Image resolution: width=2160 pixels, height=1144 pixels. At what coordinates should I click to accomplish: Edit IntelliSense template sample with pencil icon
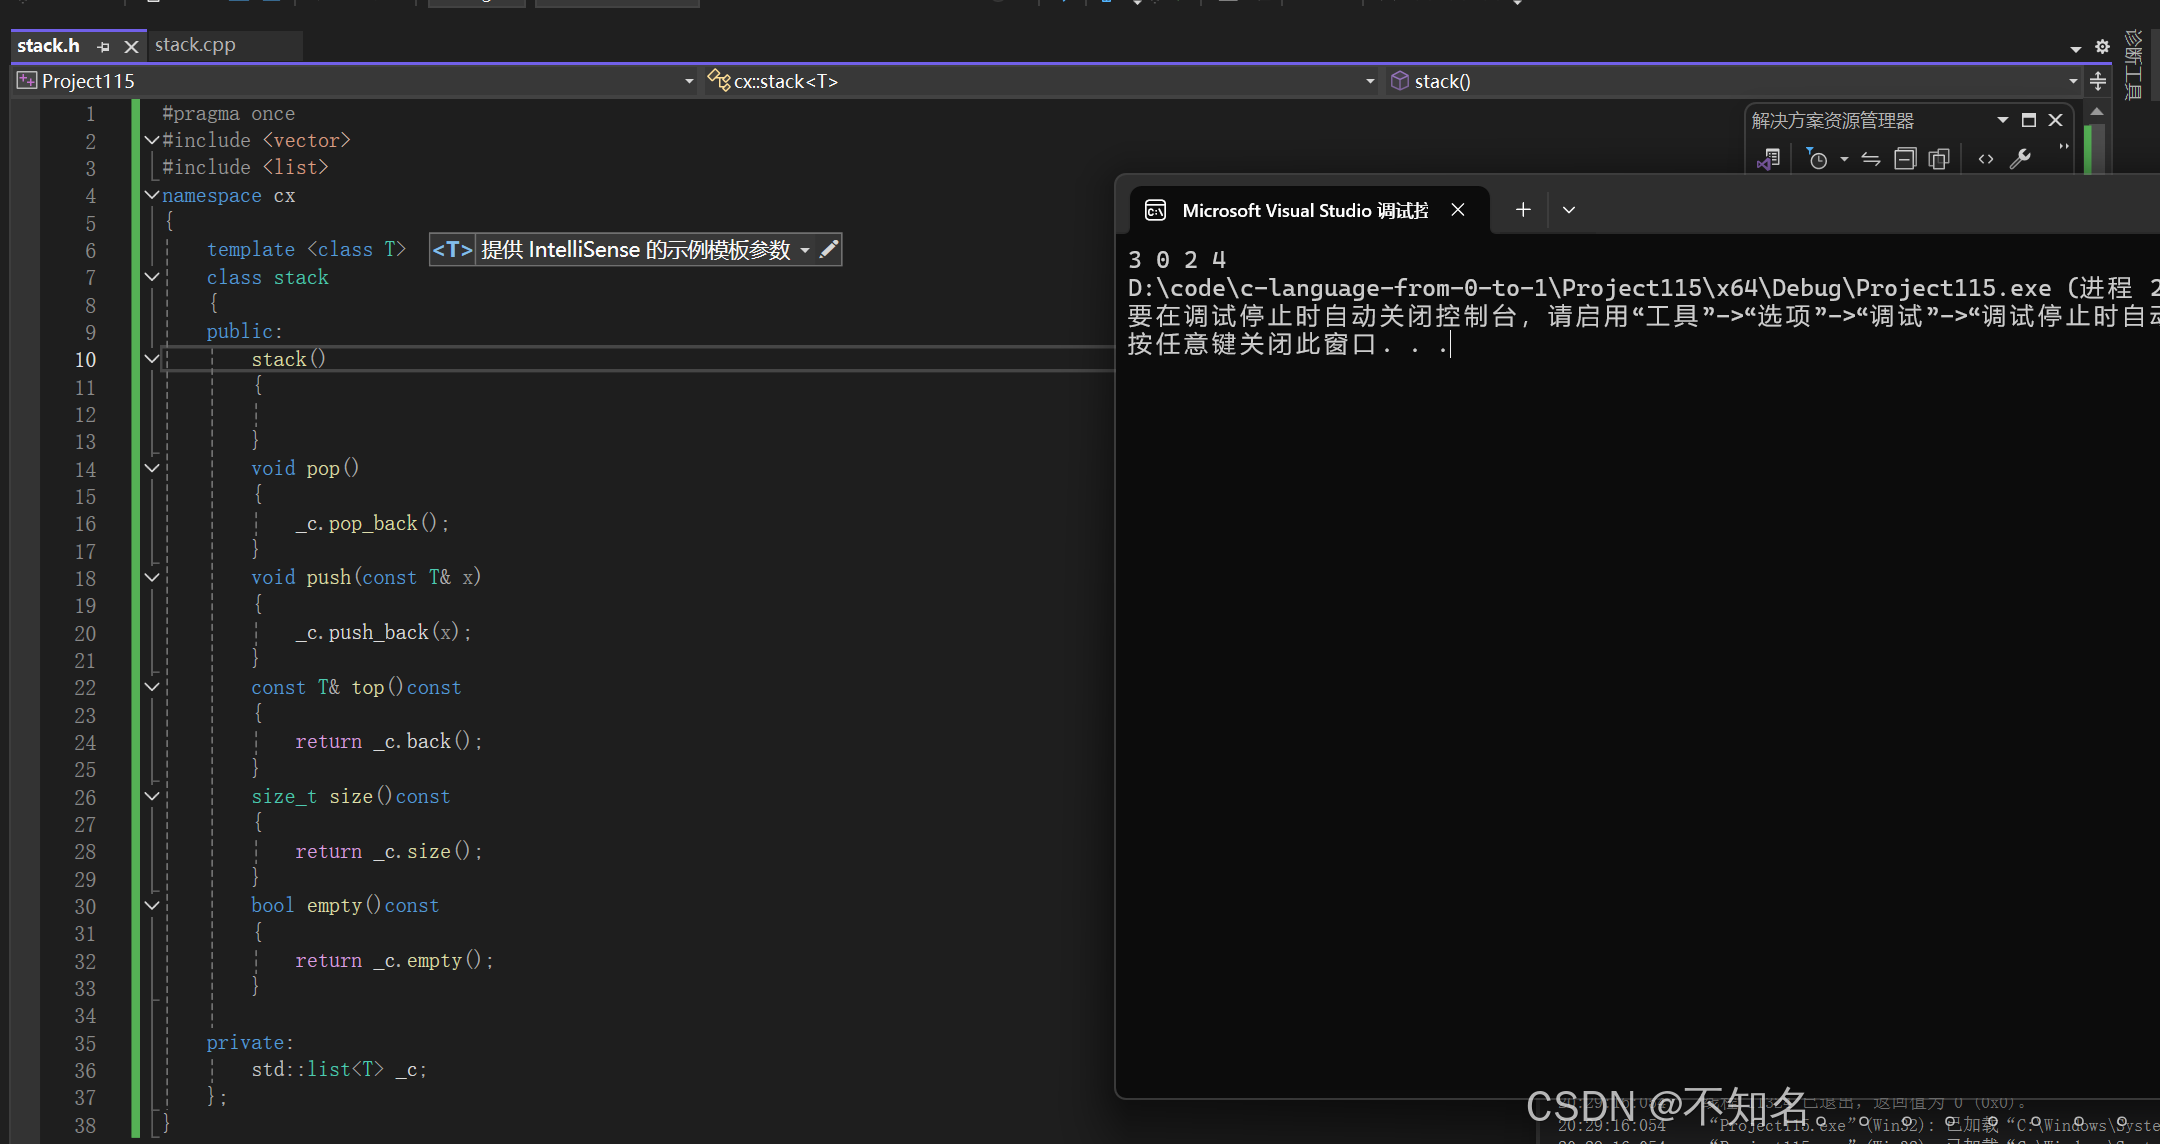(828, 249)
